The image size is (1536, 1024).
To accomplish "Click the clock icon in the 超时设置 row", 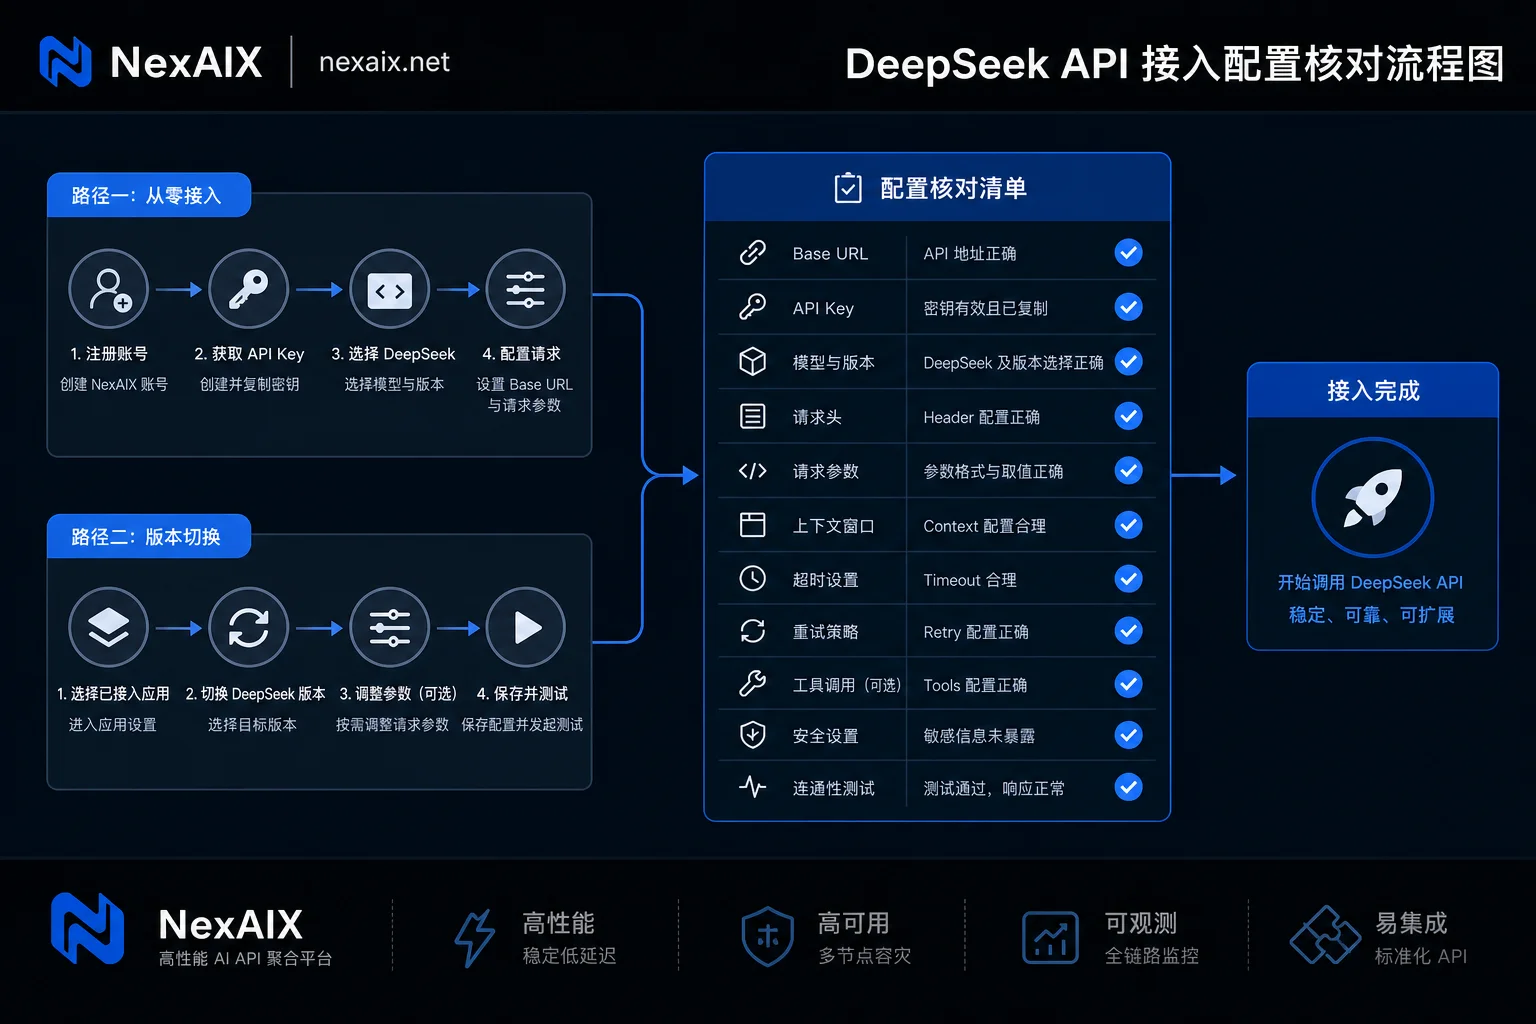I will click(x=753, y=578).
